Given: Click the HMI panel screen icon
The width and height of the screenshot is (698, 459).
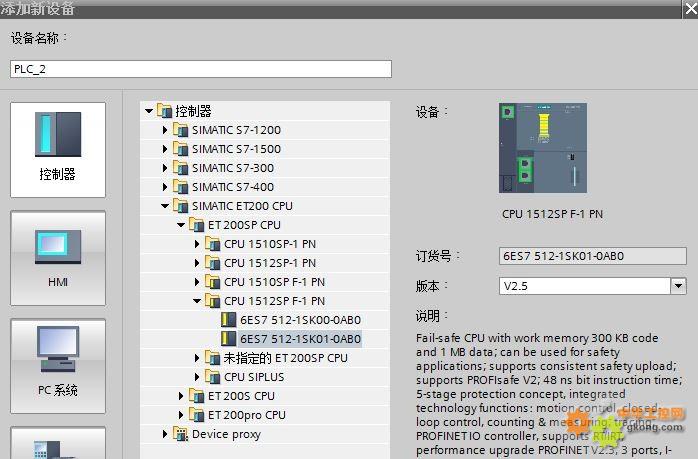Looking at the screenshot, I should point(58,247).
